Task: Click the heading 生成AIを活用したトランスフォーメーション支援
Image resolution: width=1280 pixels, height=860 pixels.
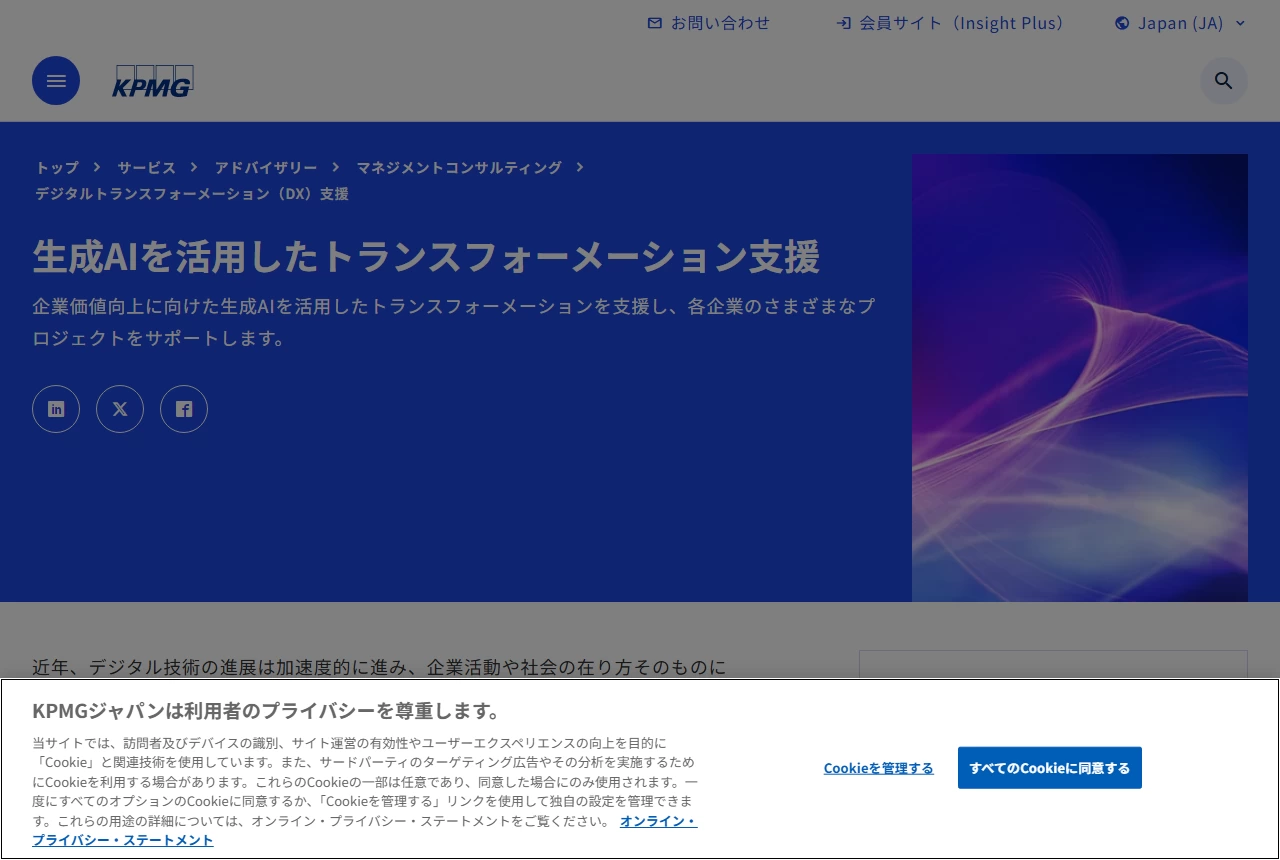Action: coord(426,257)
